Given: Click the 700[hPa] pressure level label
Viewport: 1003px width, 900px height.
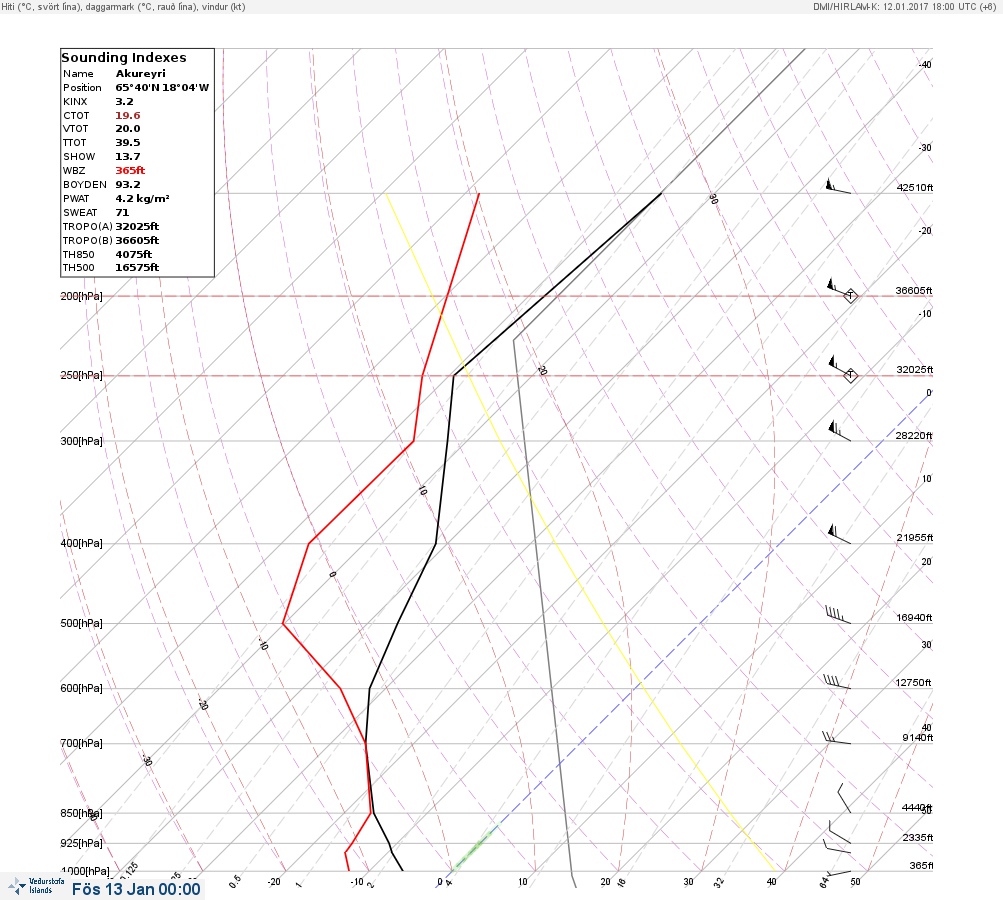Looking at the screenshot, I should click(81, 743).
